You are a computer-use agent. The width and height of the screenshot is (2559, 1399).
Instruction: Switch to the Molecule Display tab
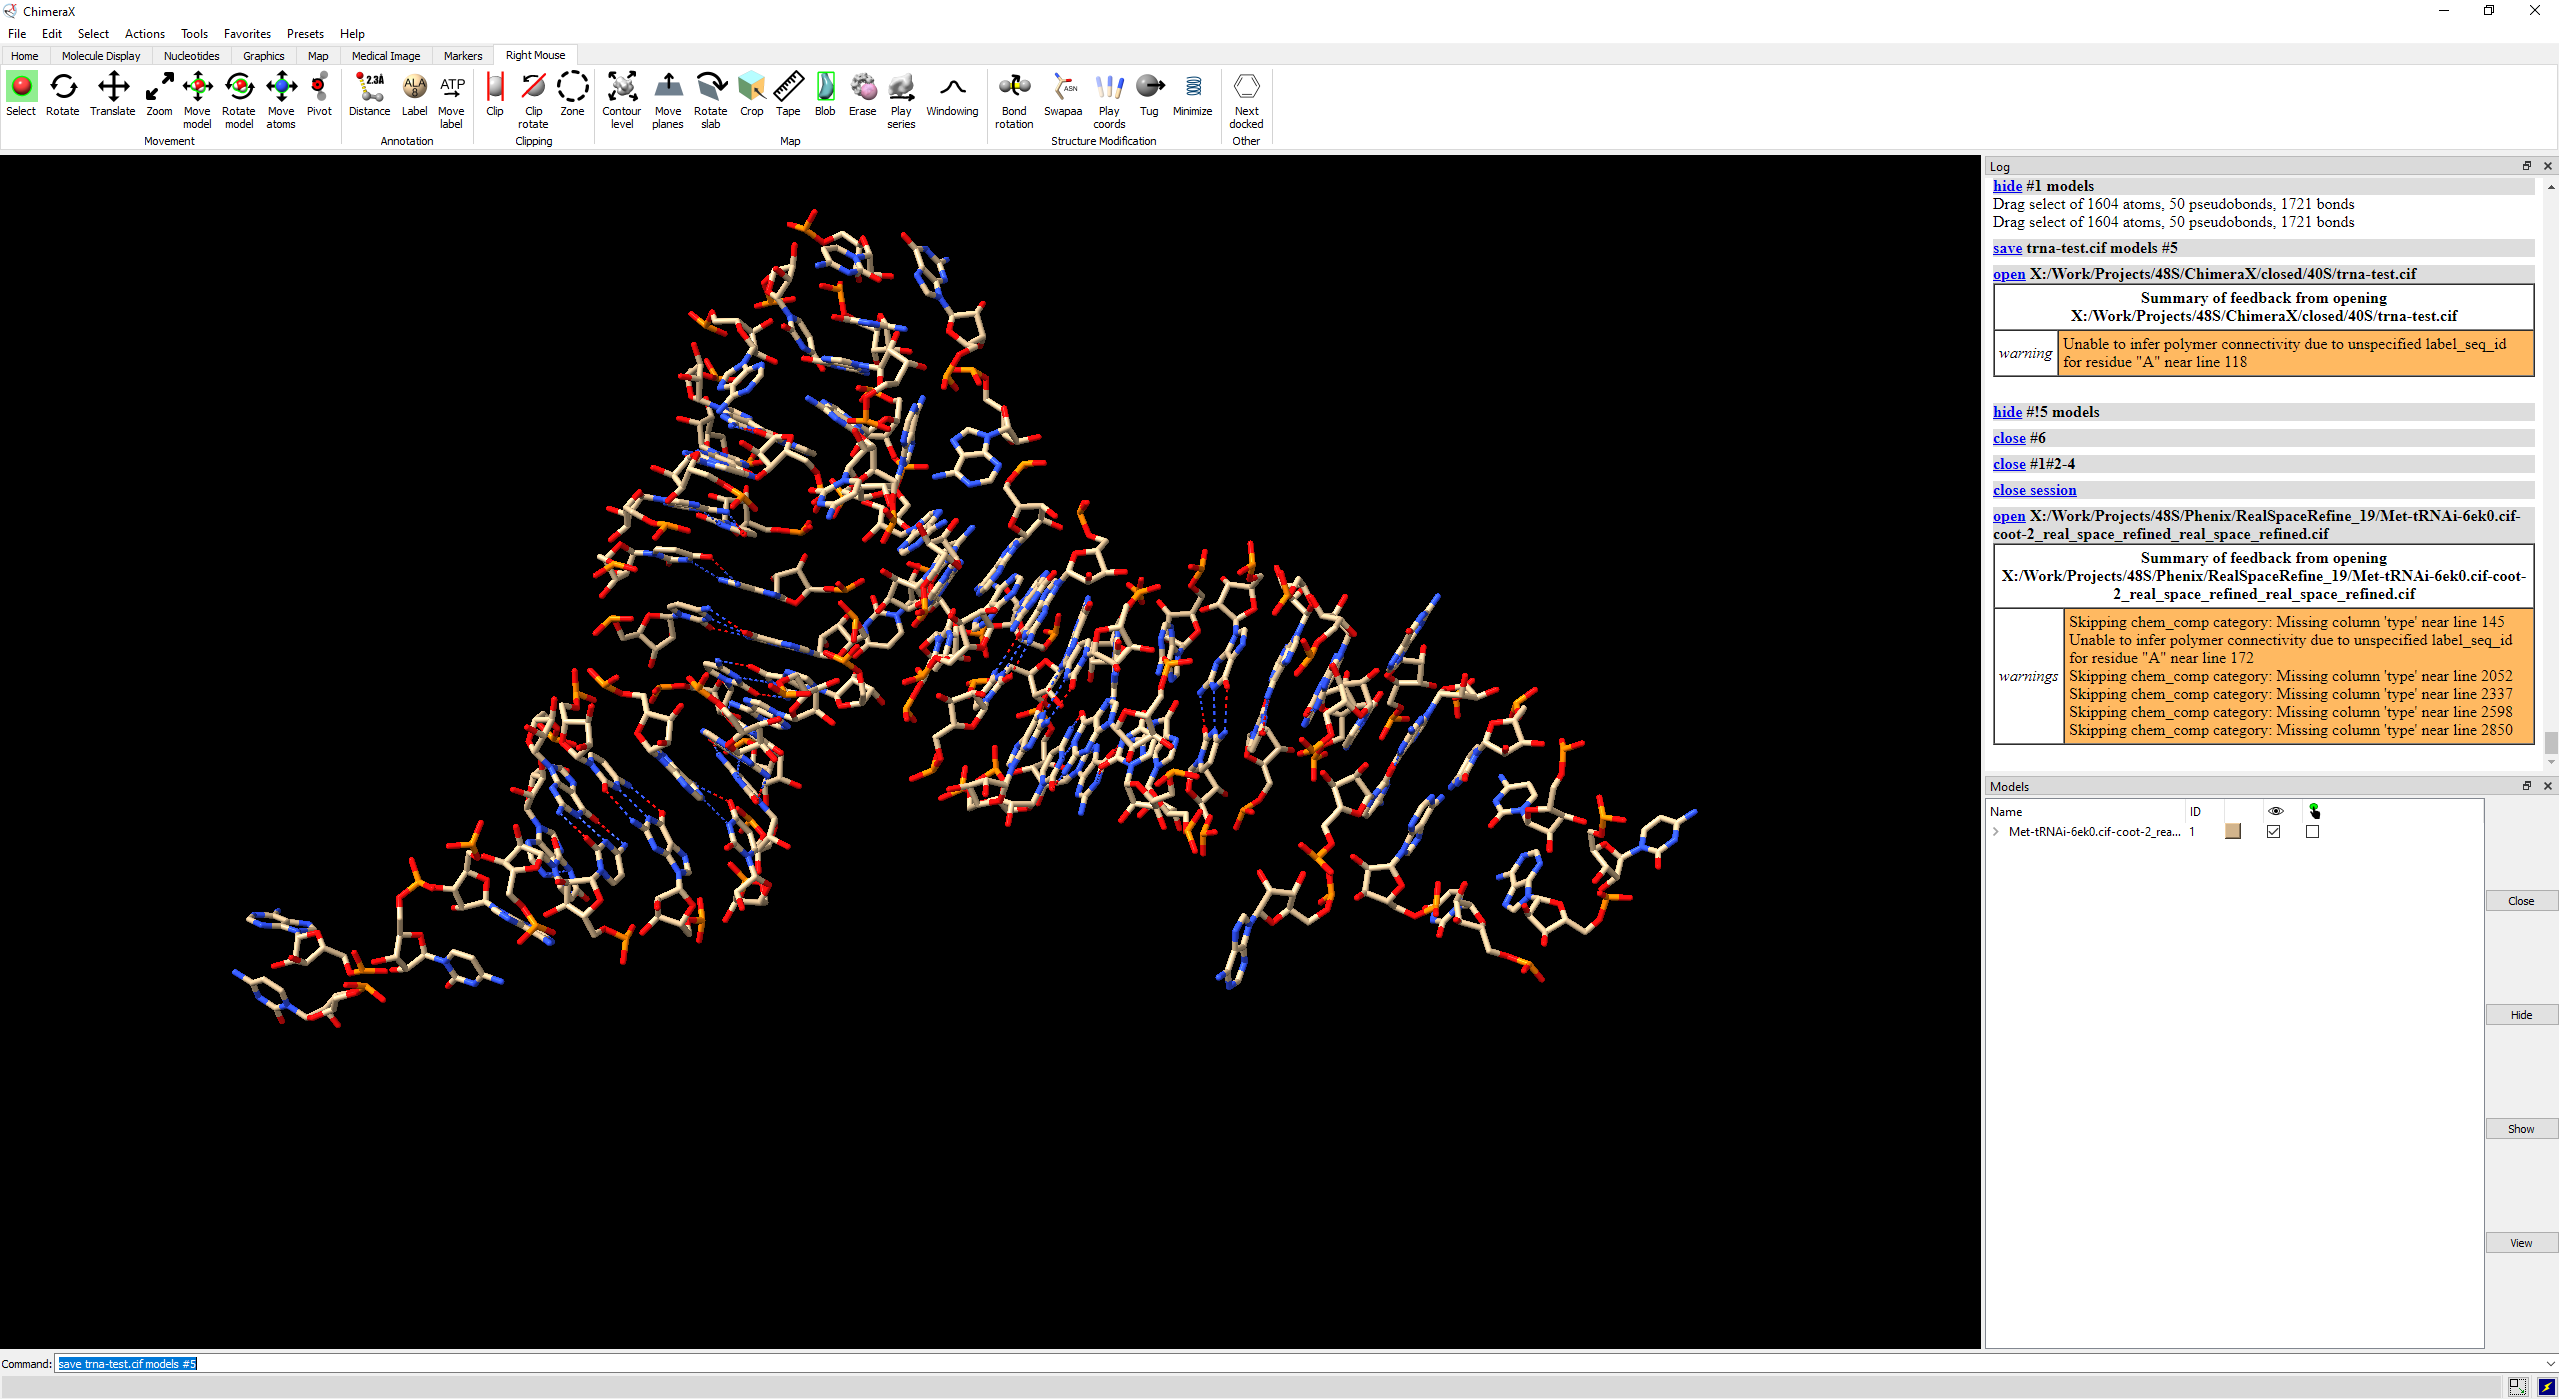[101, 56]
